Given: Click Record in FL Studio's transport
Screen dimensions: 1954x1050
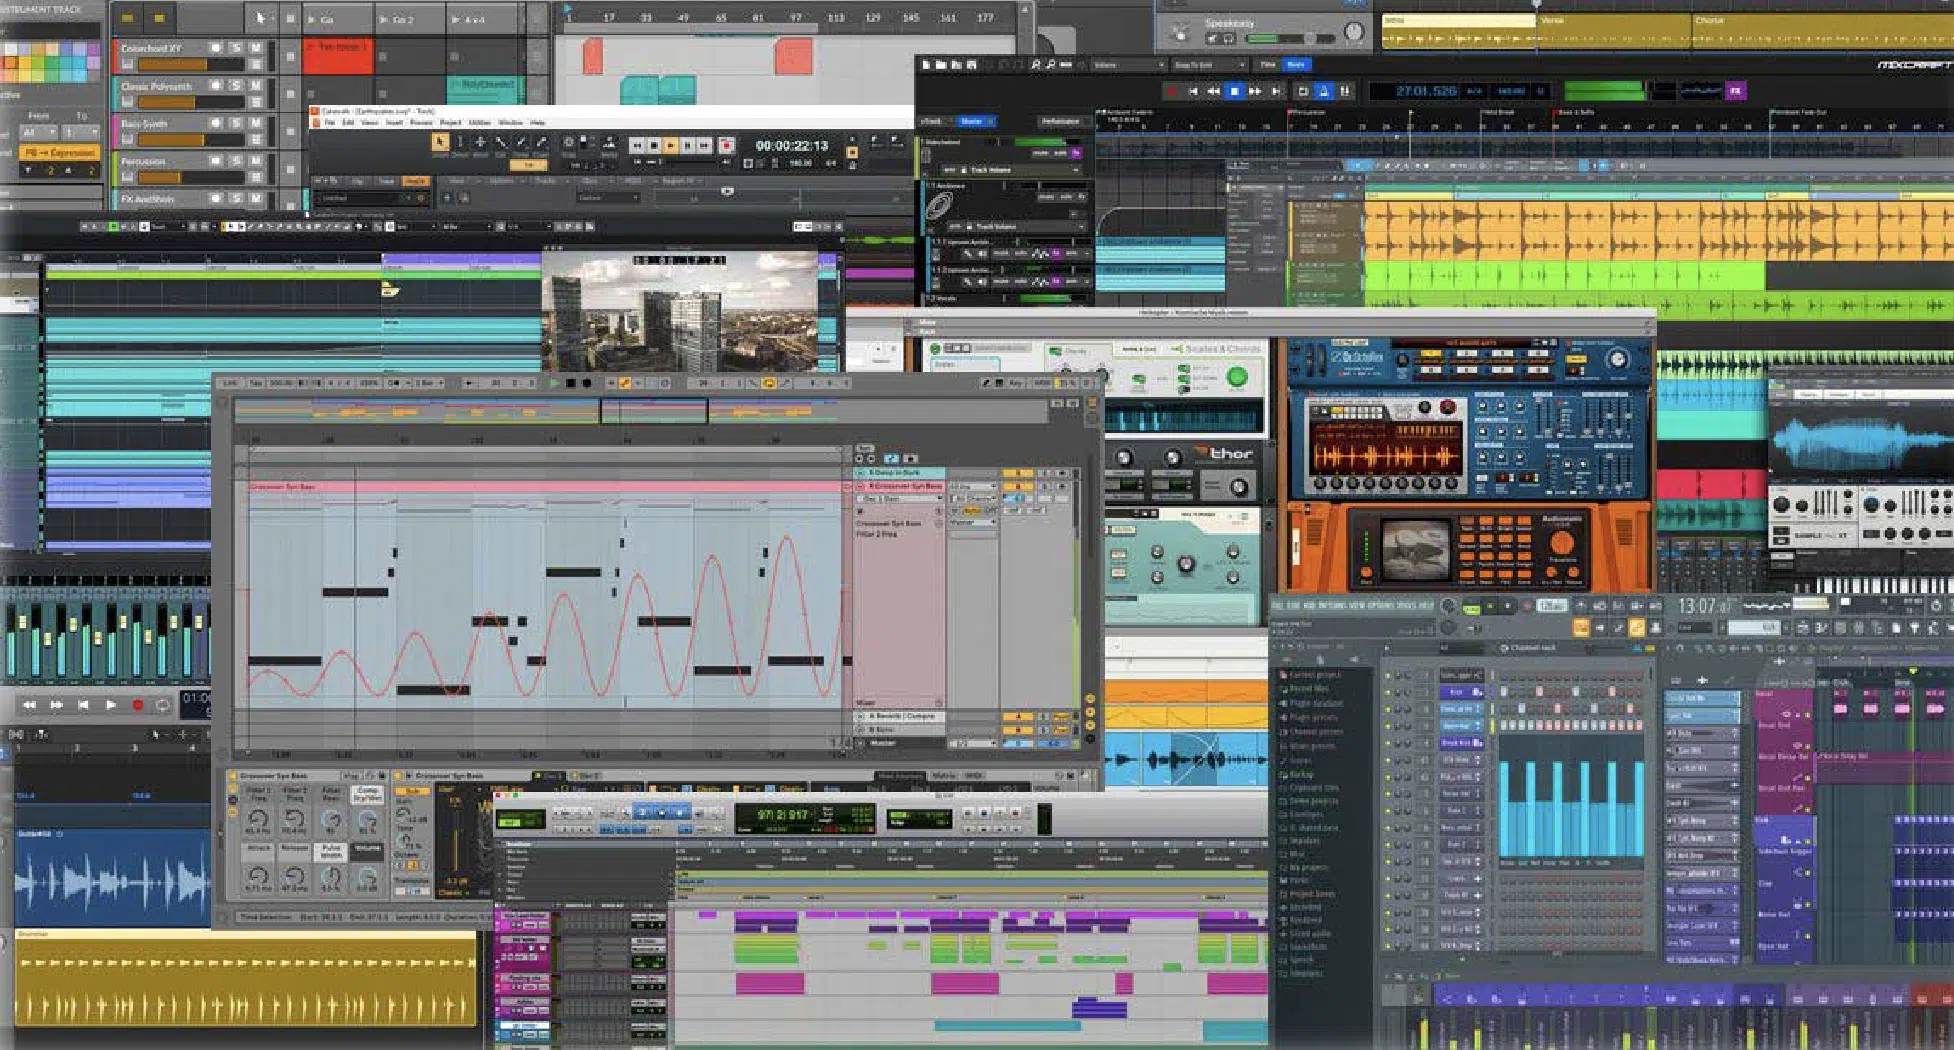Looking at the screenshot, I should click(x=1527, y=606).
